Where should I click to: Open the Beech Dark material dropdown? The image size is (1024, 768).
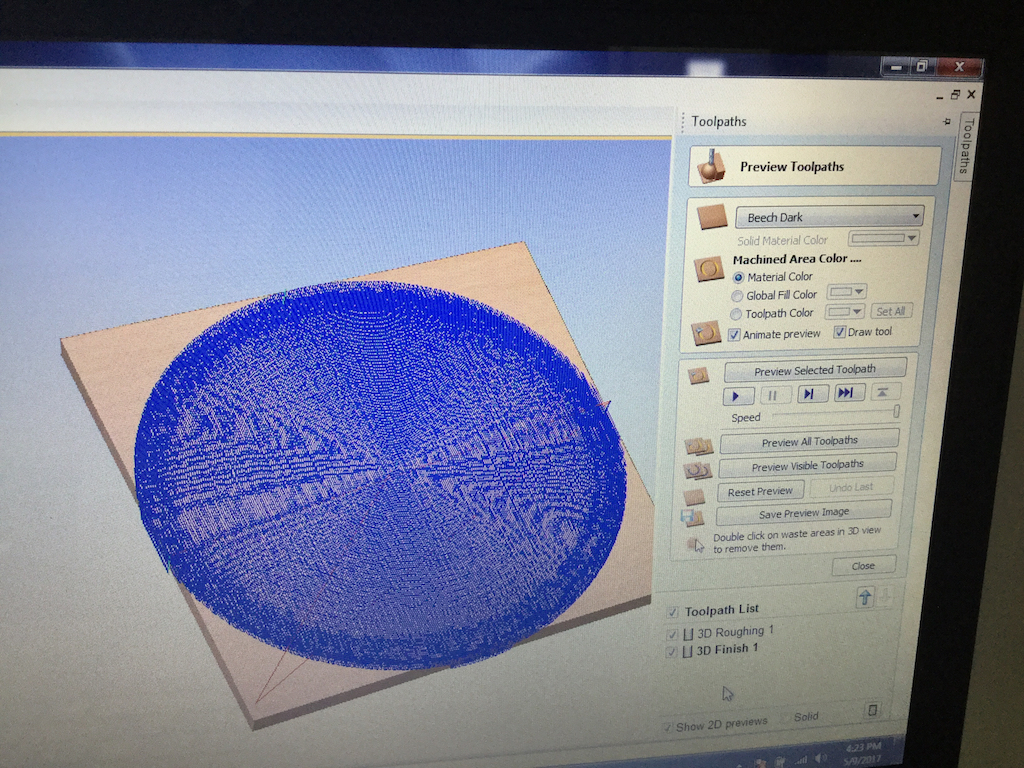pos(829,216)
